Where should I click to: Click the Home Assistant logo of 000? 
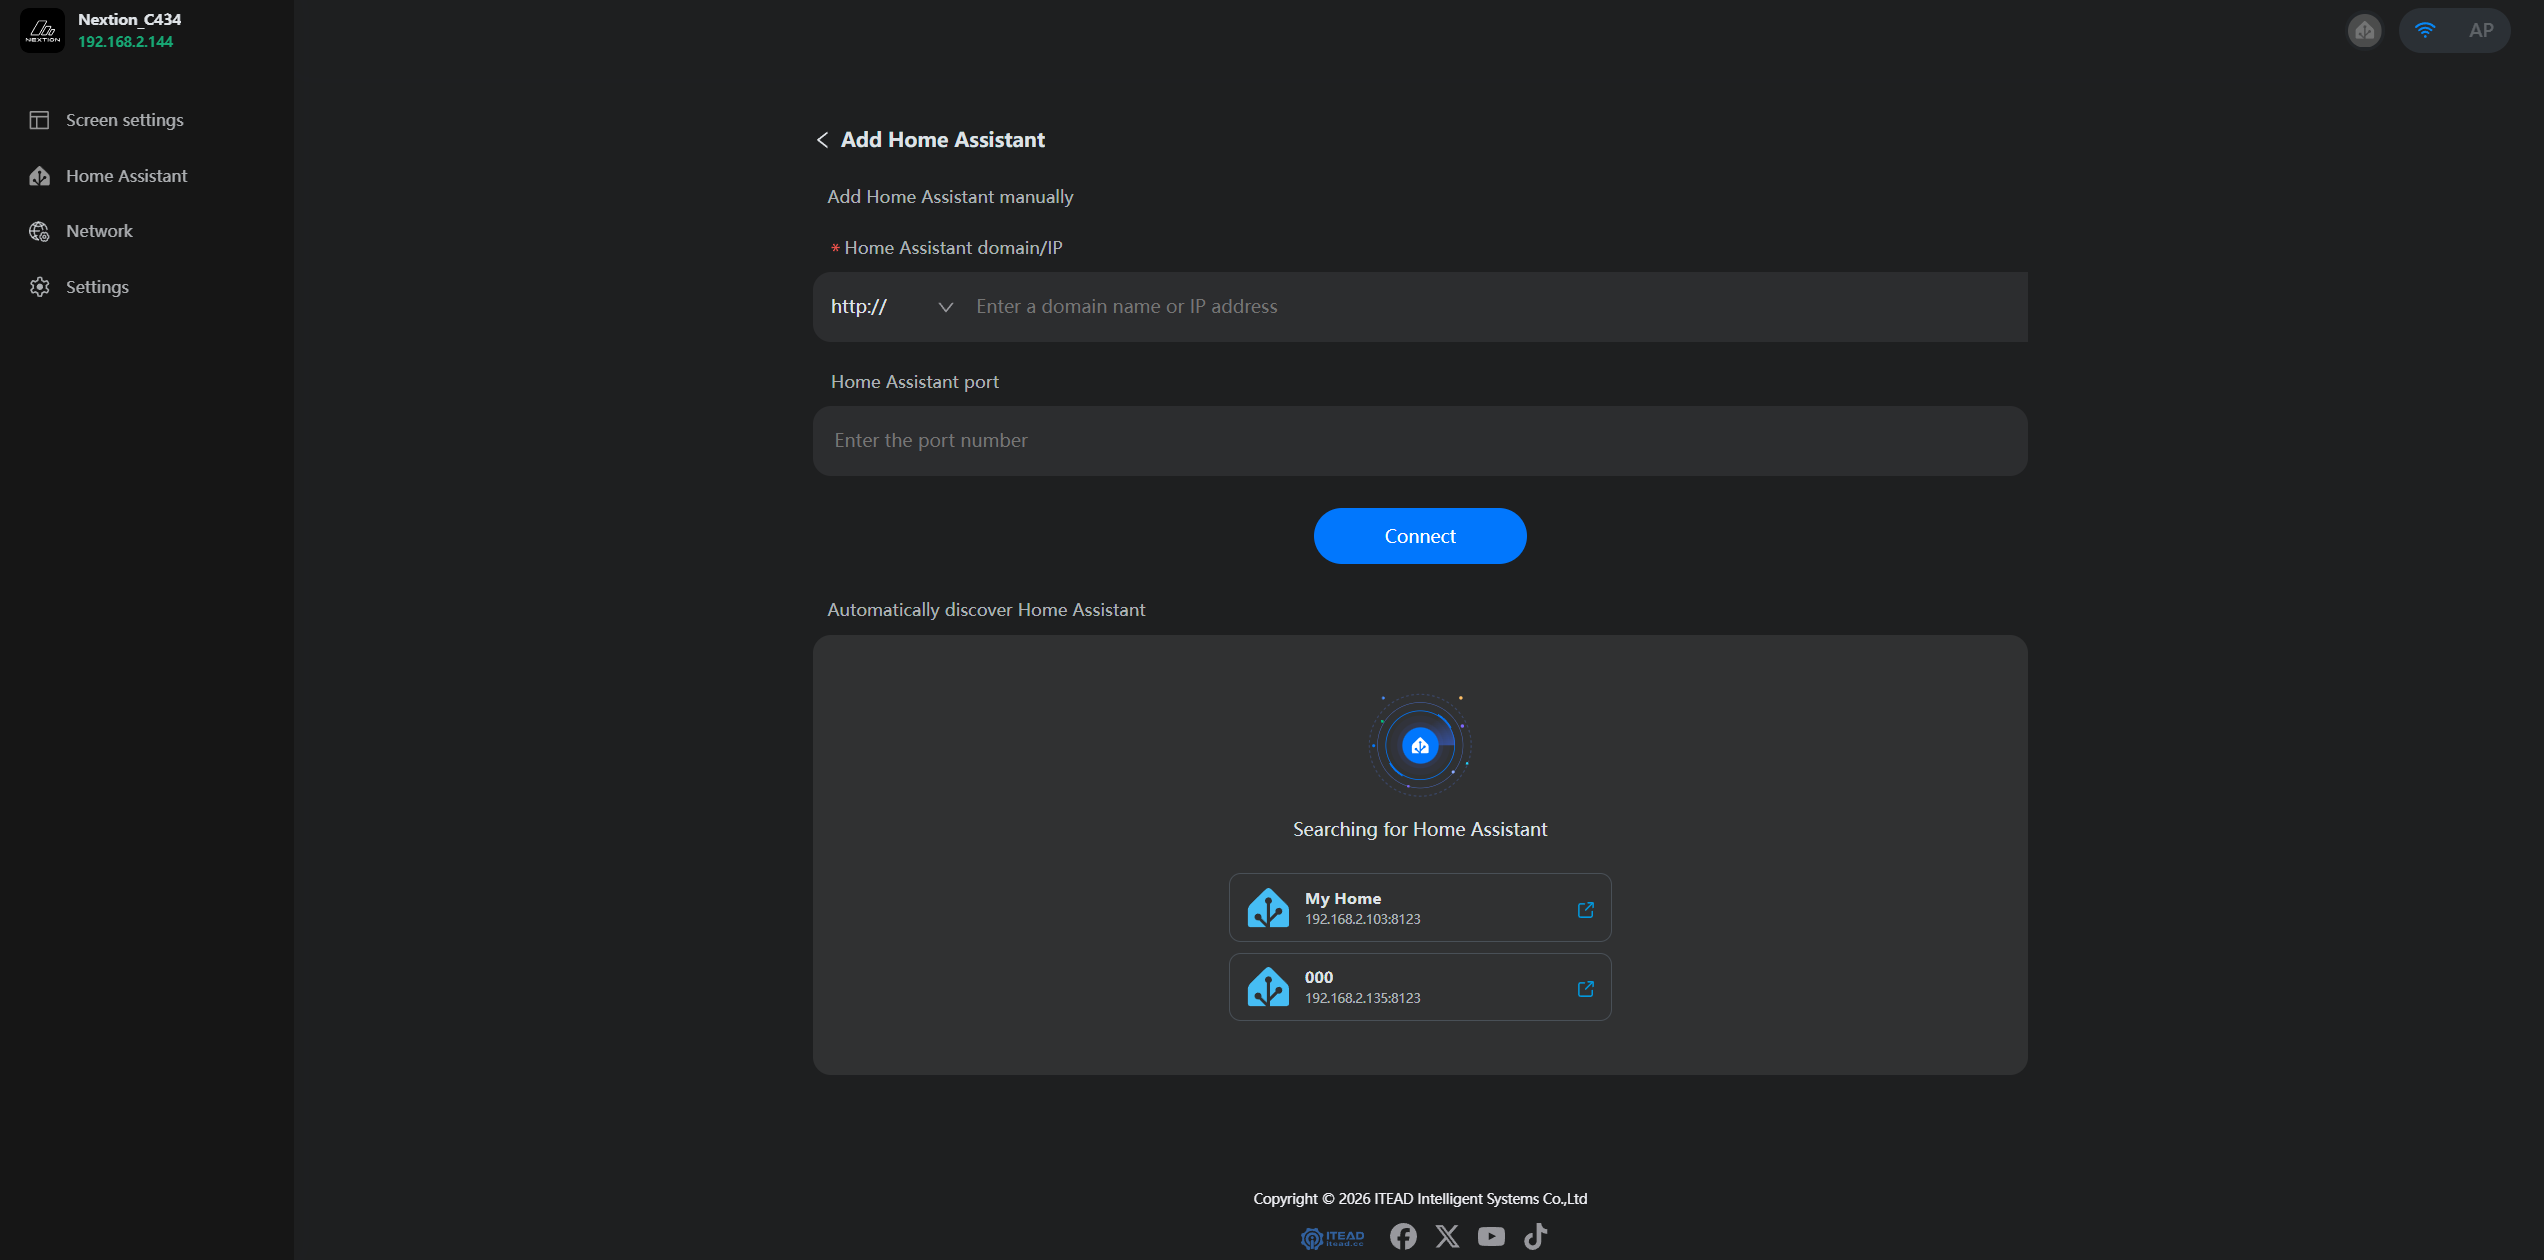1268,987
